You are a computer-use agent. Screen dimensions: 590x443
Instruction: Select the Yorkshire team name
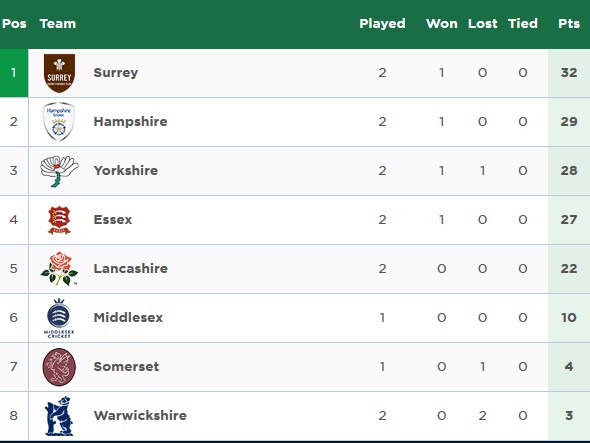(x=126, y=171)
